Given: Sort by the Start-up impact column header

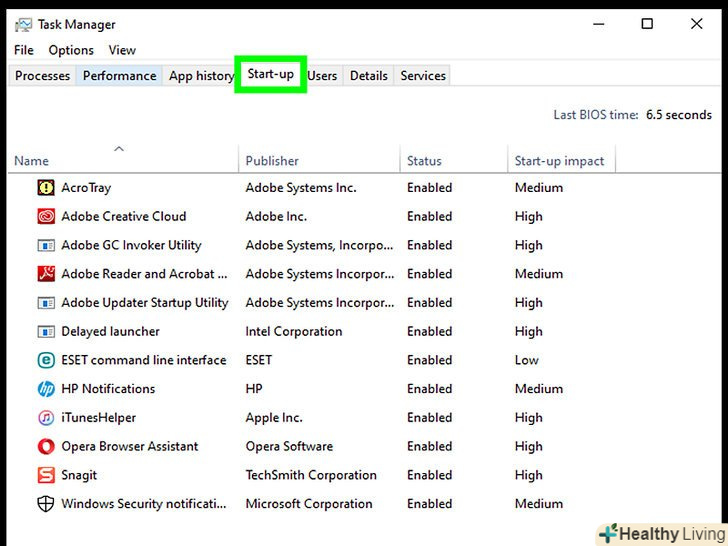Looking at the screenshot, I should tap(561, 161).
